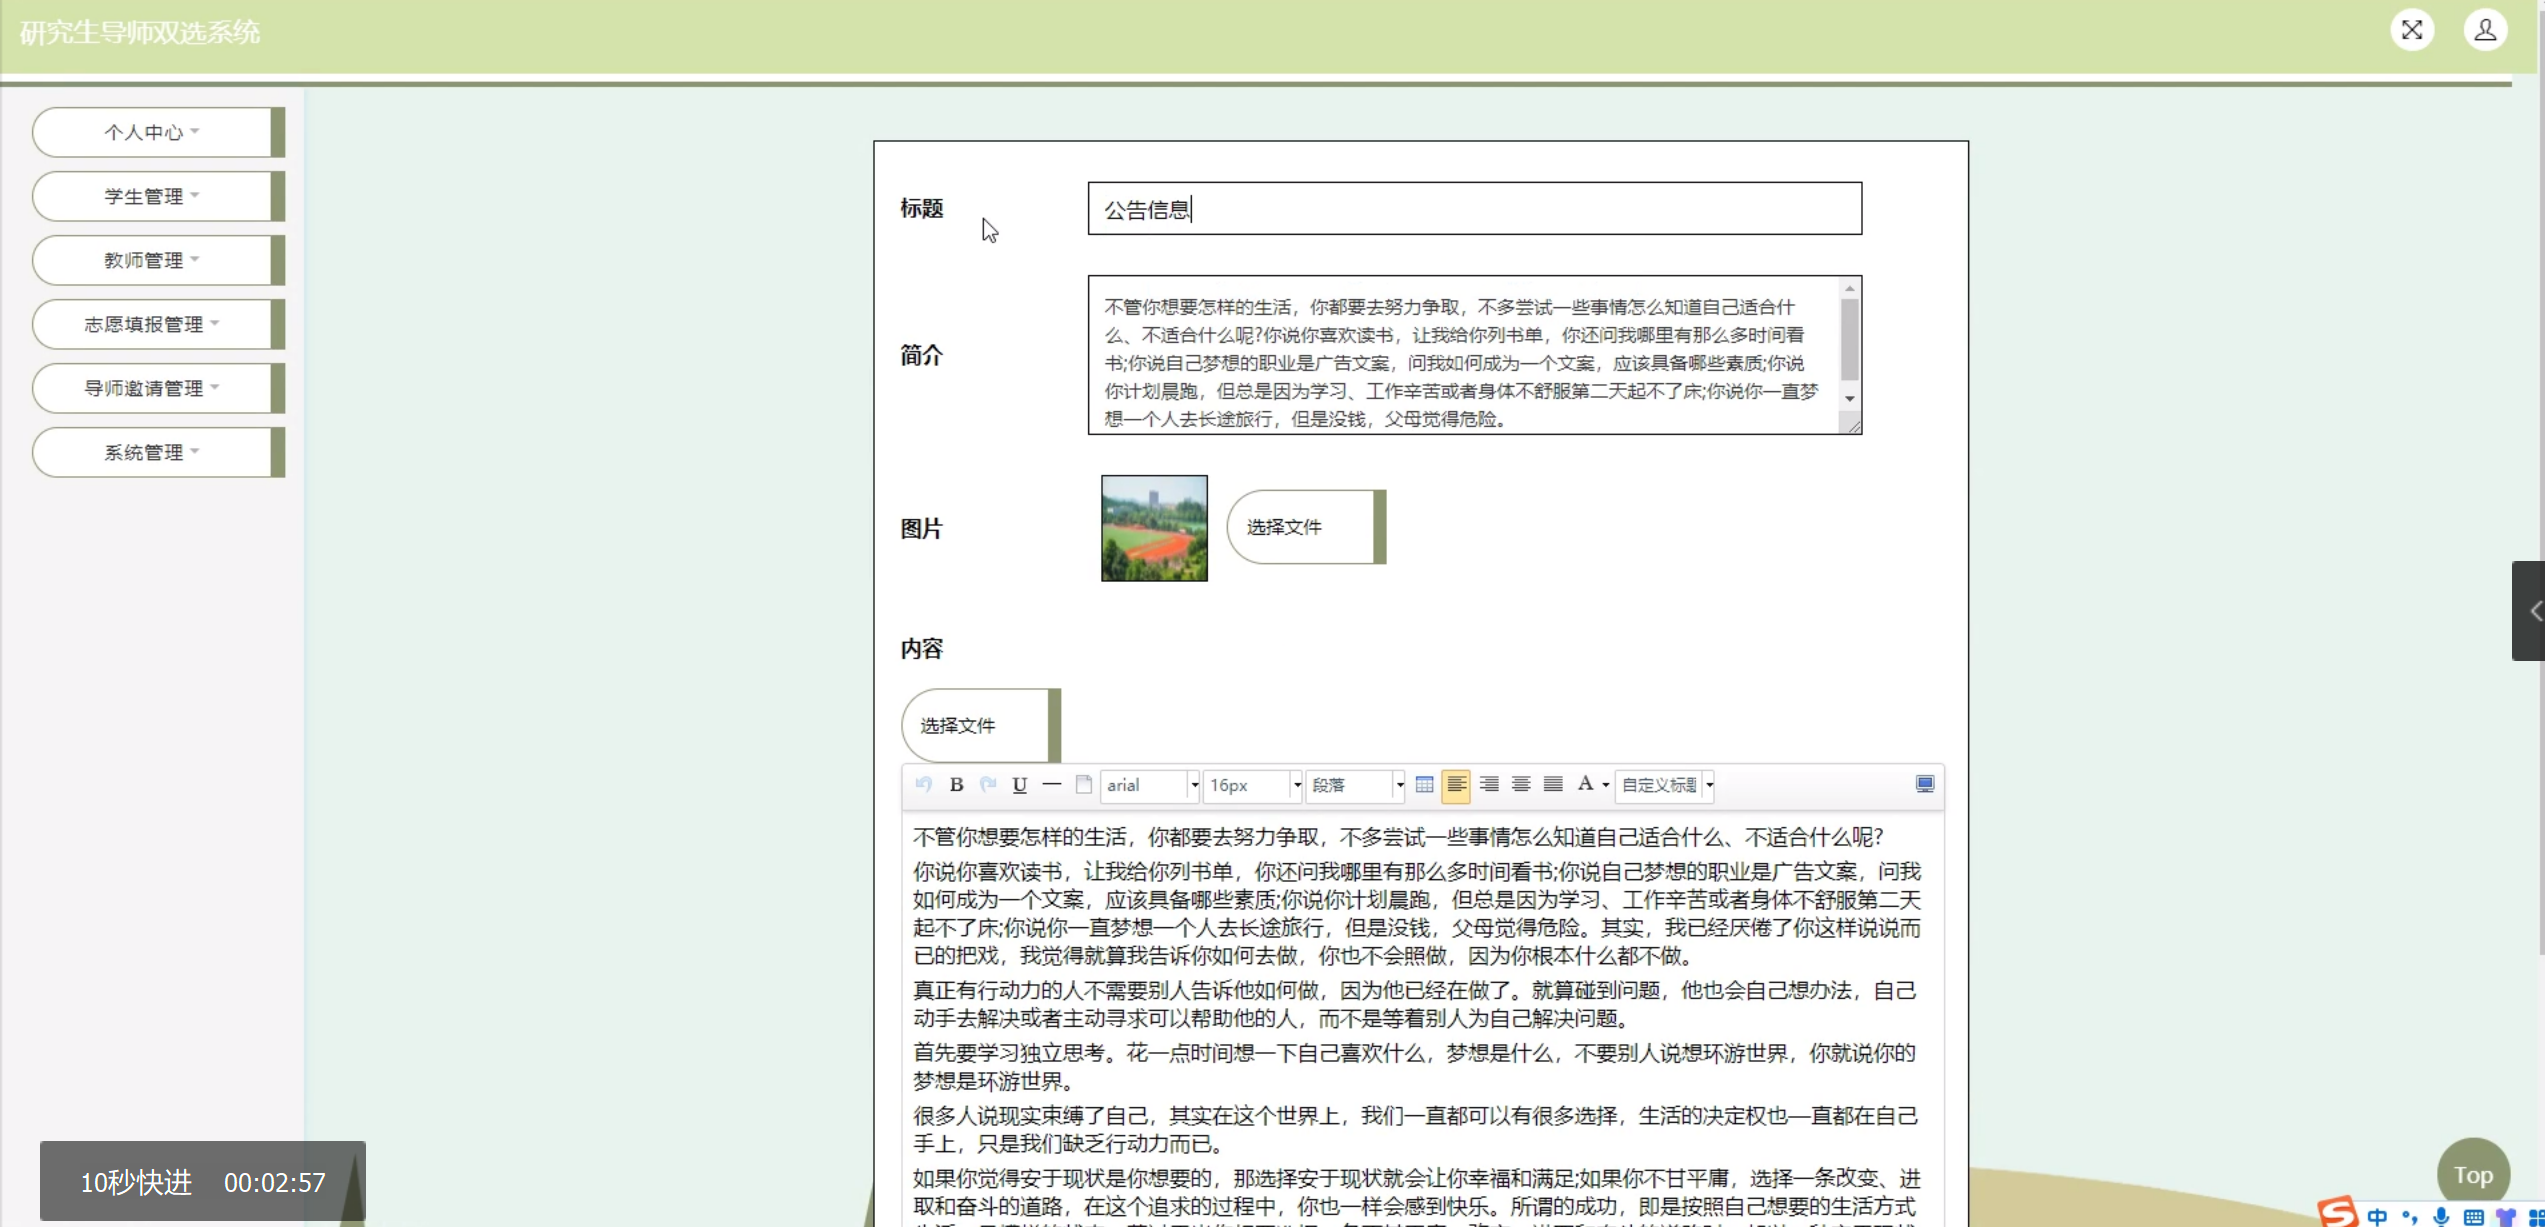Toggle bold formatting in editor toolbar
The image size is (2545, 1227).
click(956, 785)
